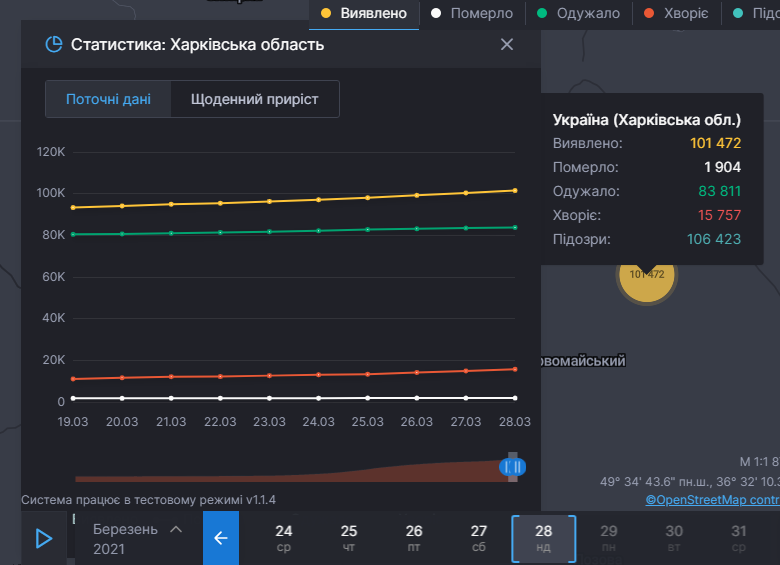Click the 28.03 date axis label
This screenshot has height=565, width=780.
pos(515,422)
